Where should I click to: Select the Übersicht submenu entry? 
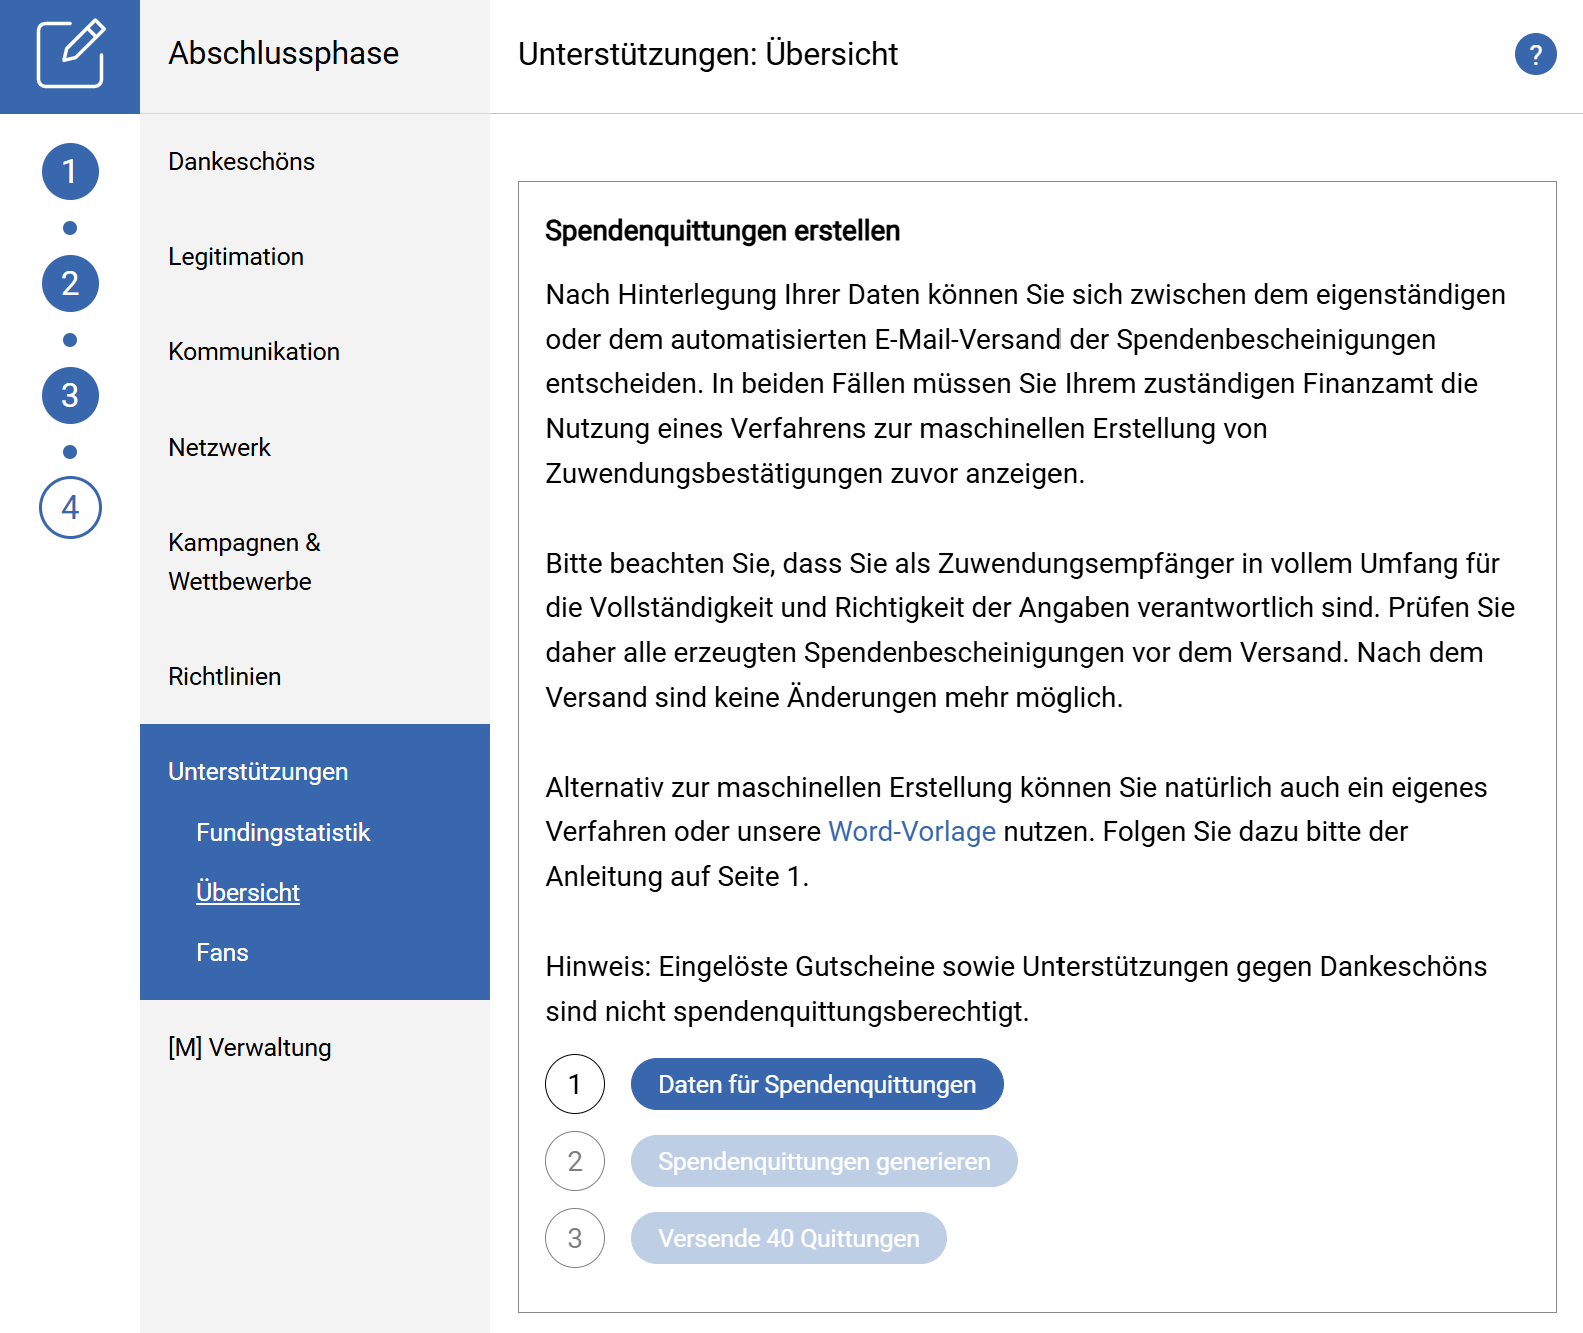(248, 892)
